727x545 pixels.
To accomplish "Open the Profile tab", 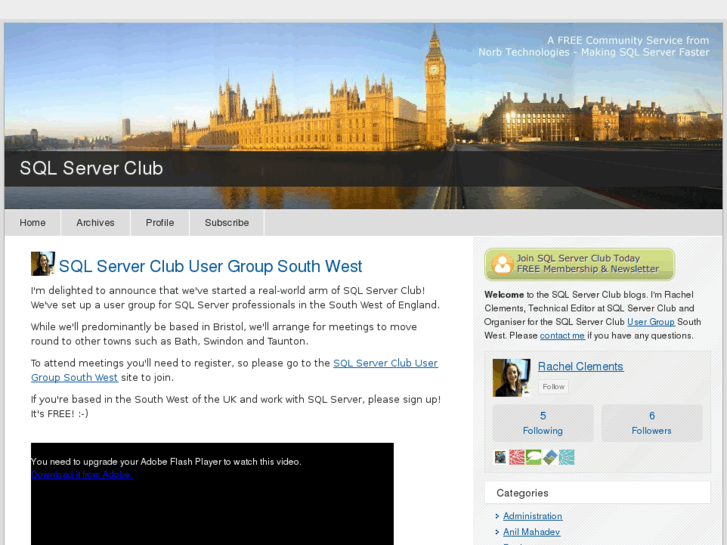I will (x=160, y=223).
